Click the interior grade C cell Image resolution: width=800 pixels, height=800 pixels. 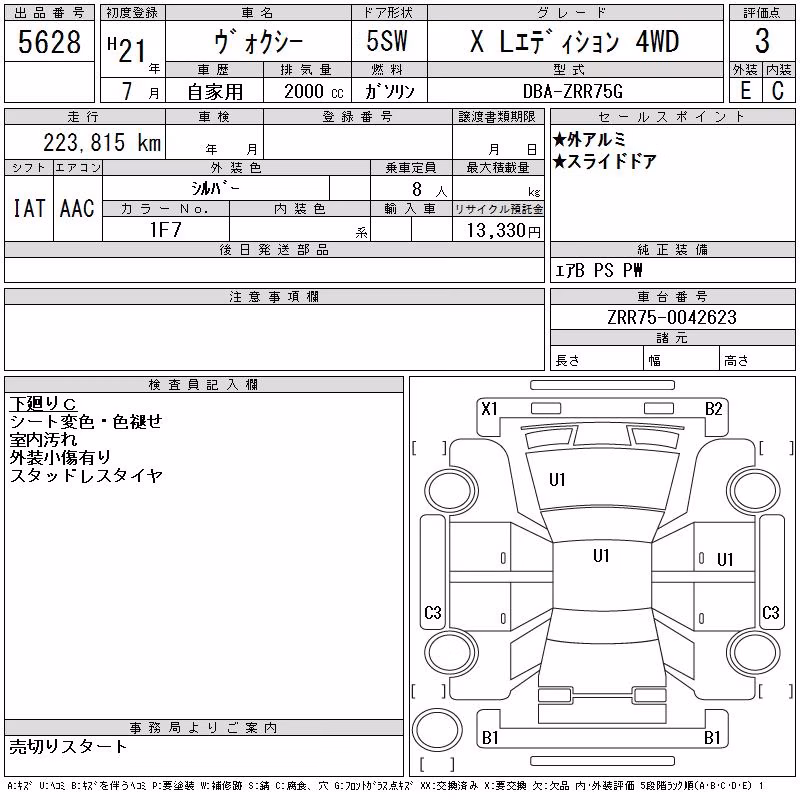tap(779, 90)
